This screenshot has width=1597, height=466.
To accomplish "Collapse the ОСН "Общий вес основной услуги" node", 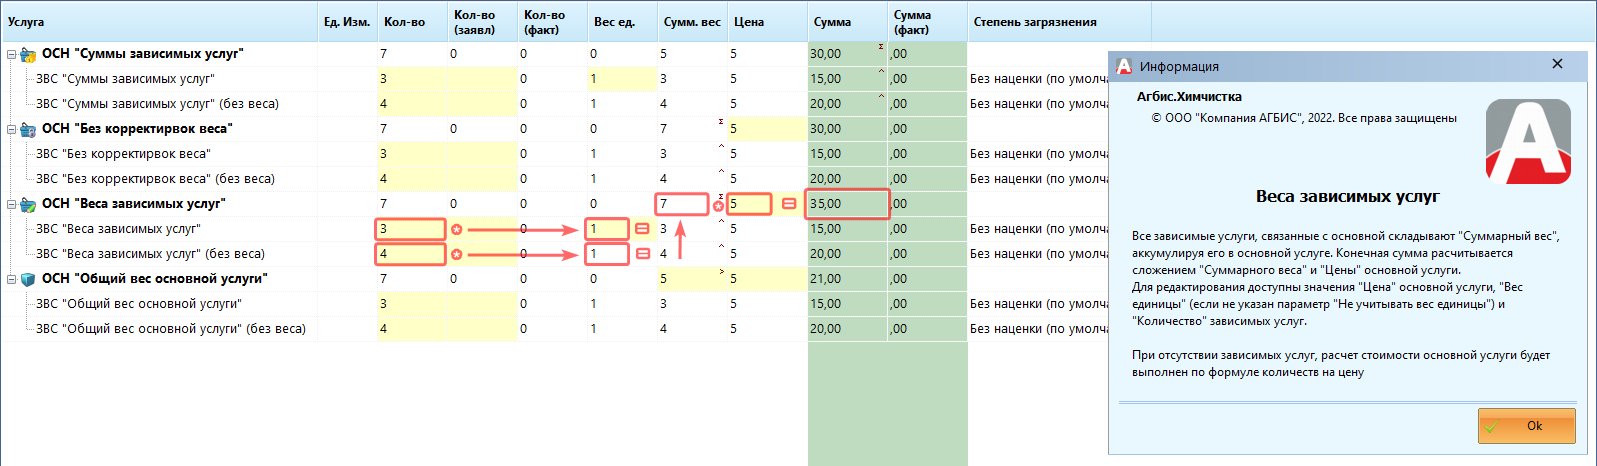I will pos(11,279).
